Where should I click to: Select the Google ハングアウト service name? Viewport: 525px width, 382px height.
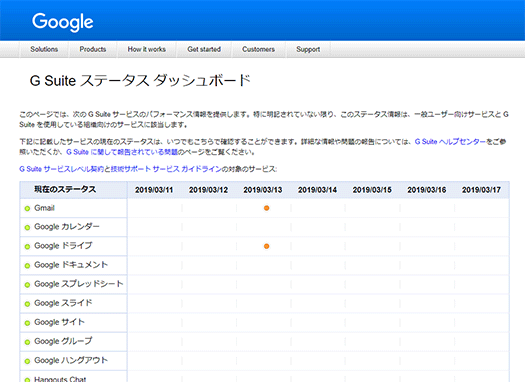click(x=71, y=360)
